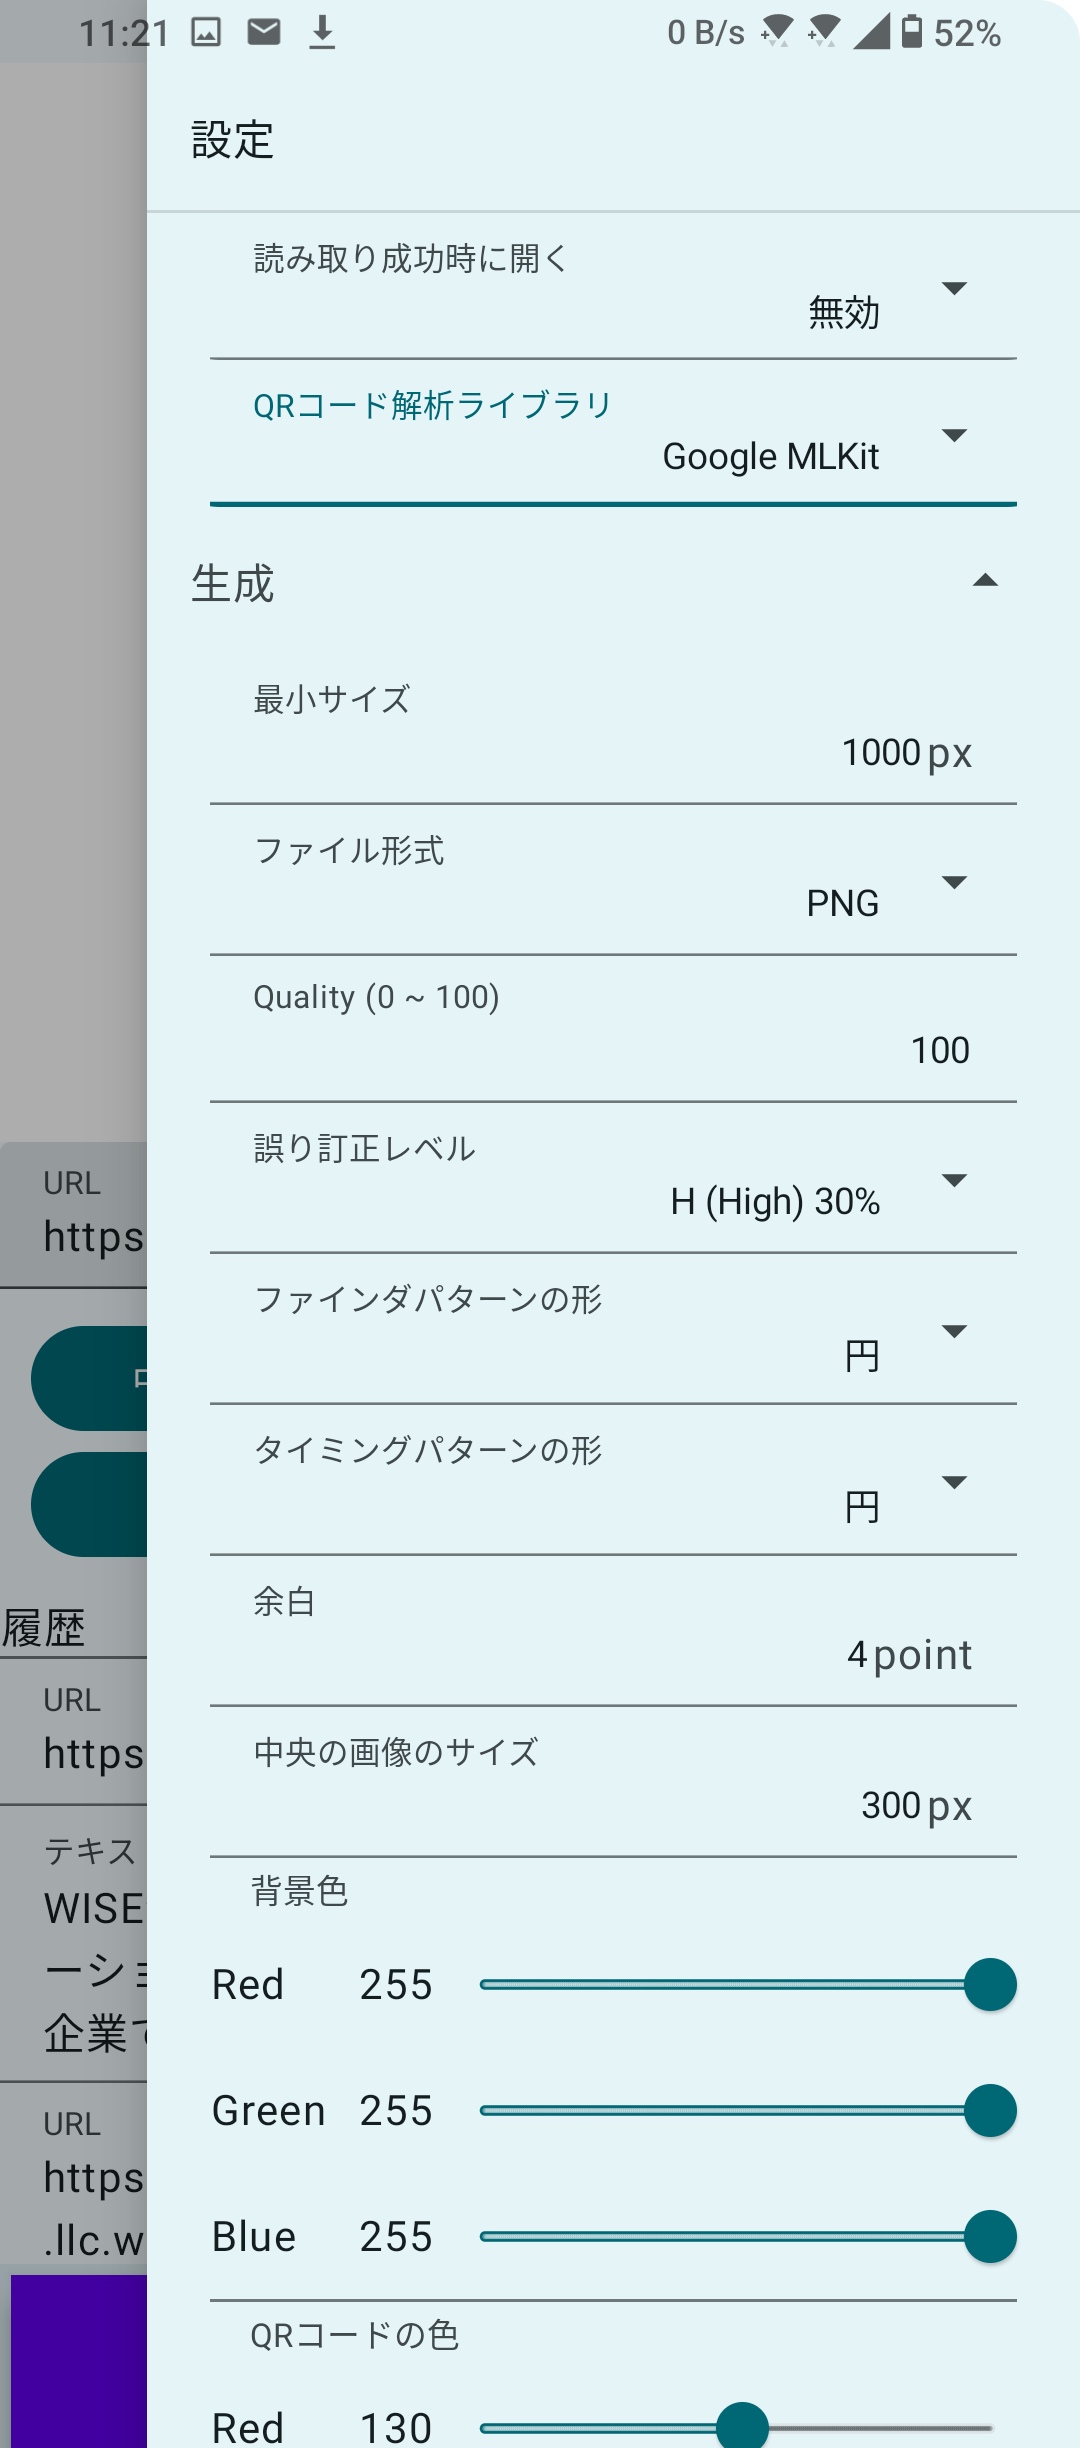Edit the 余白 4 point field
Viewport: 1080px width, 2448px height.
(x=908, y=1655)
